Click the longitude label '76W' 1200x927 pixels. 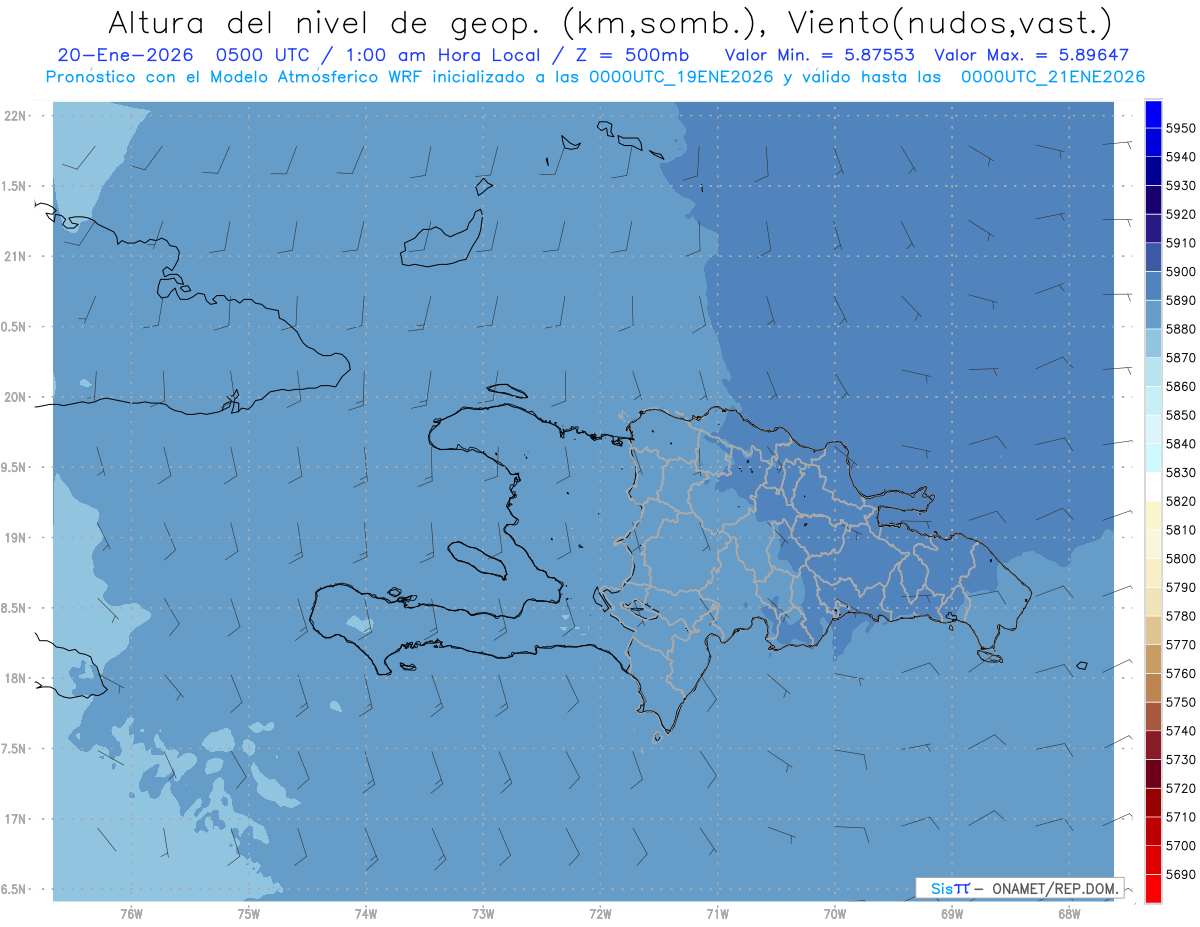(131, 914)
